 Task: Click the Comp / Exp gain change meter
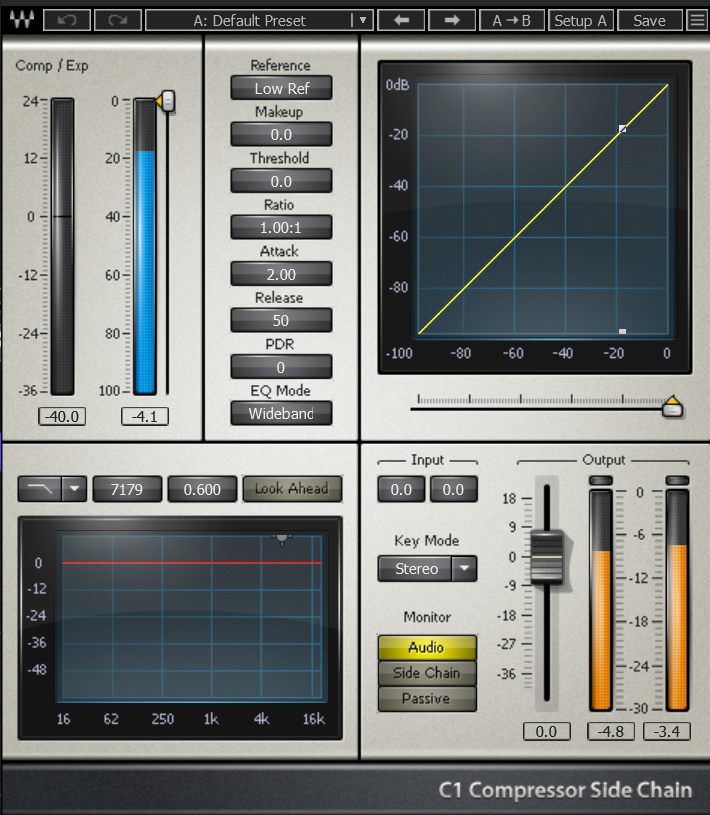coord(62,246)
